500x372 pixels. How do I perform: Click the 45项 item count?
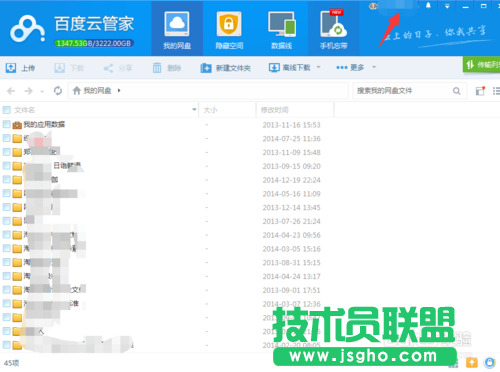pyautogui.click(x=11, y=363)
